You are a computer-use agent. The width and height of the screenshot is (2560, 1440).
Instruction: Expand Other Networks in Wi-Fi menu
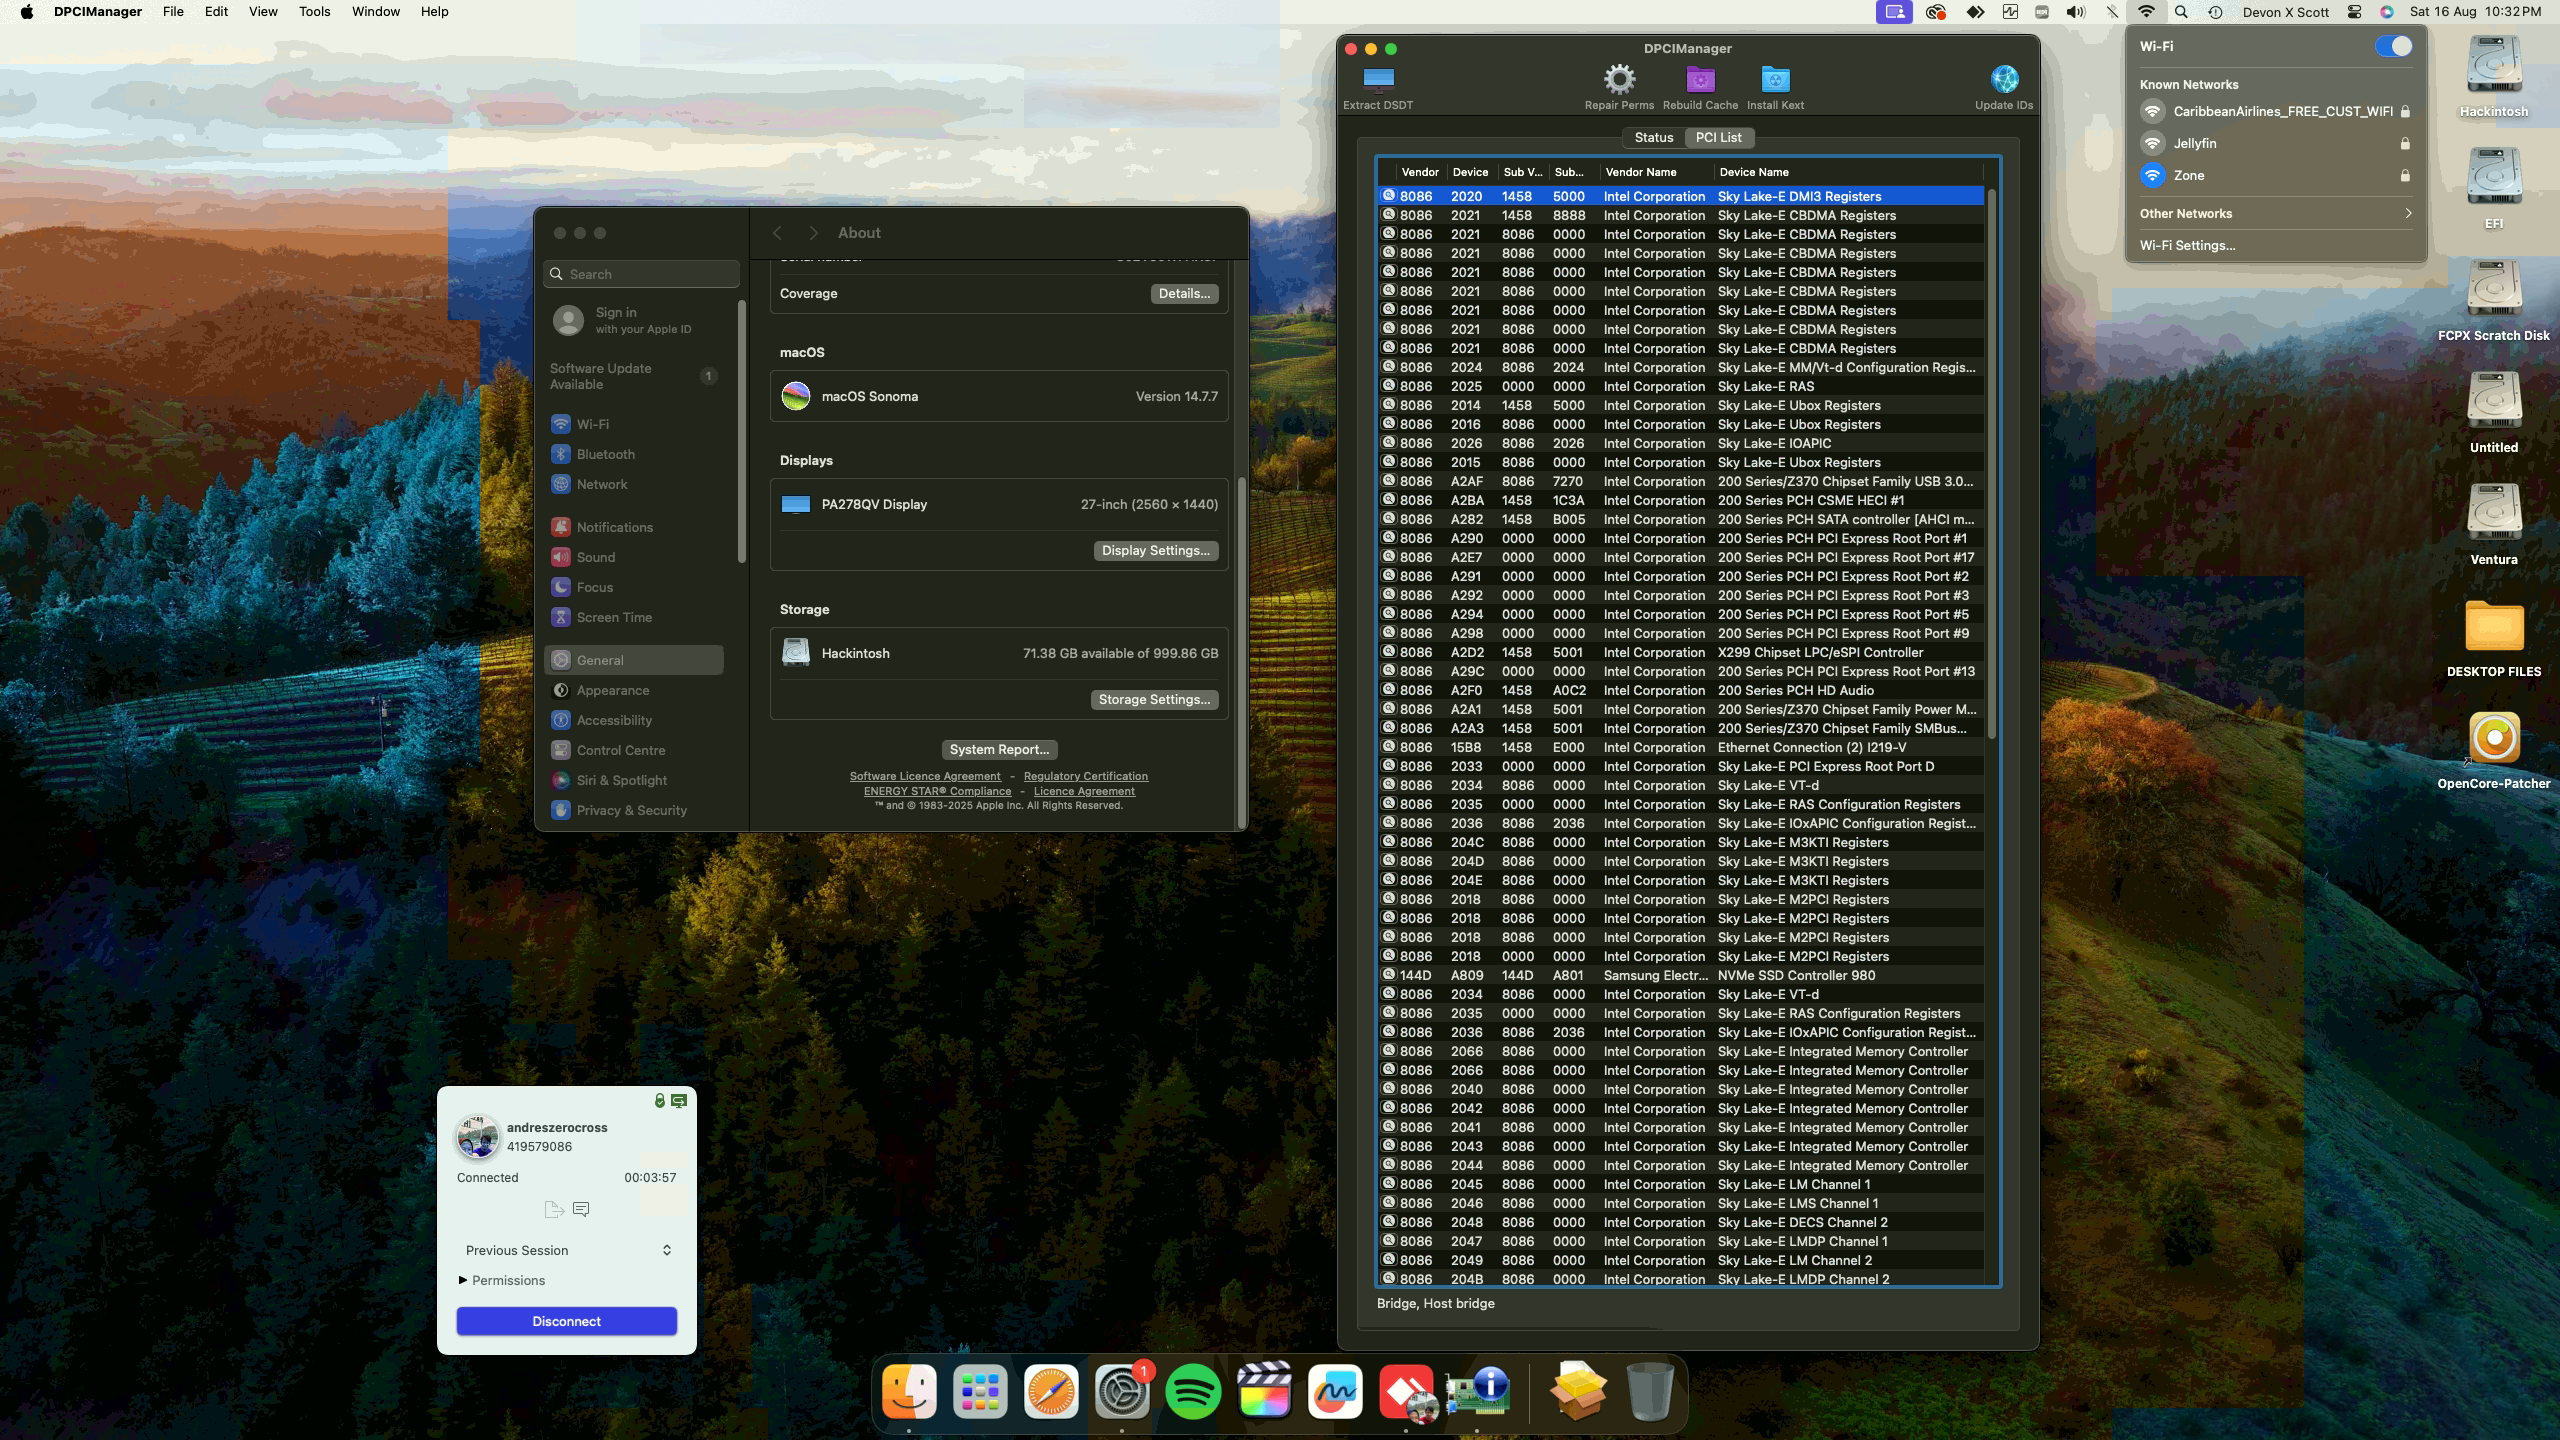pos(2276,213)
